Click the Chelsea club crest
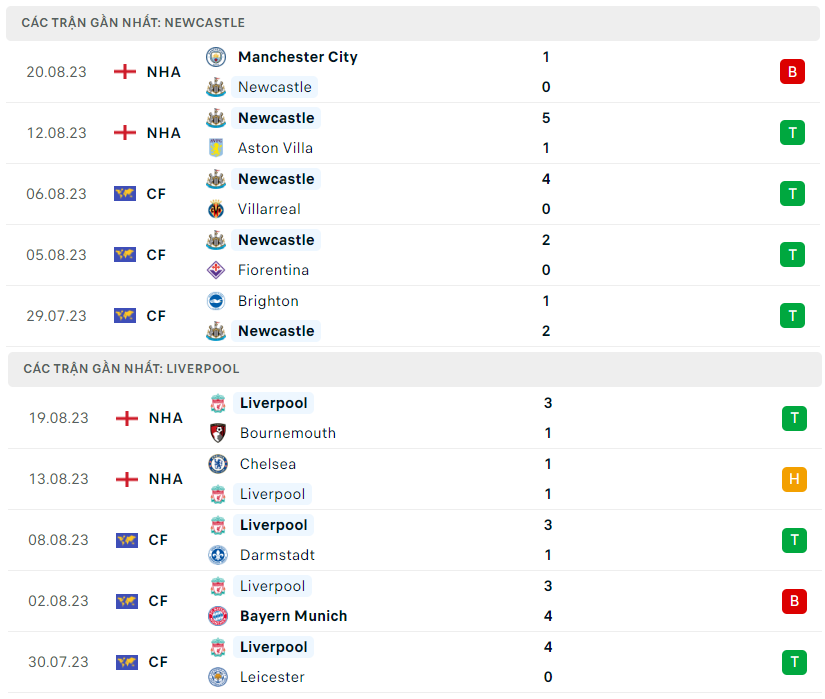This screenshot has height=699, width=825. 218,464
